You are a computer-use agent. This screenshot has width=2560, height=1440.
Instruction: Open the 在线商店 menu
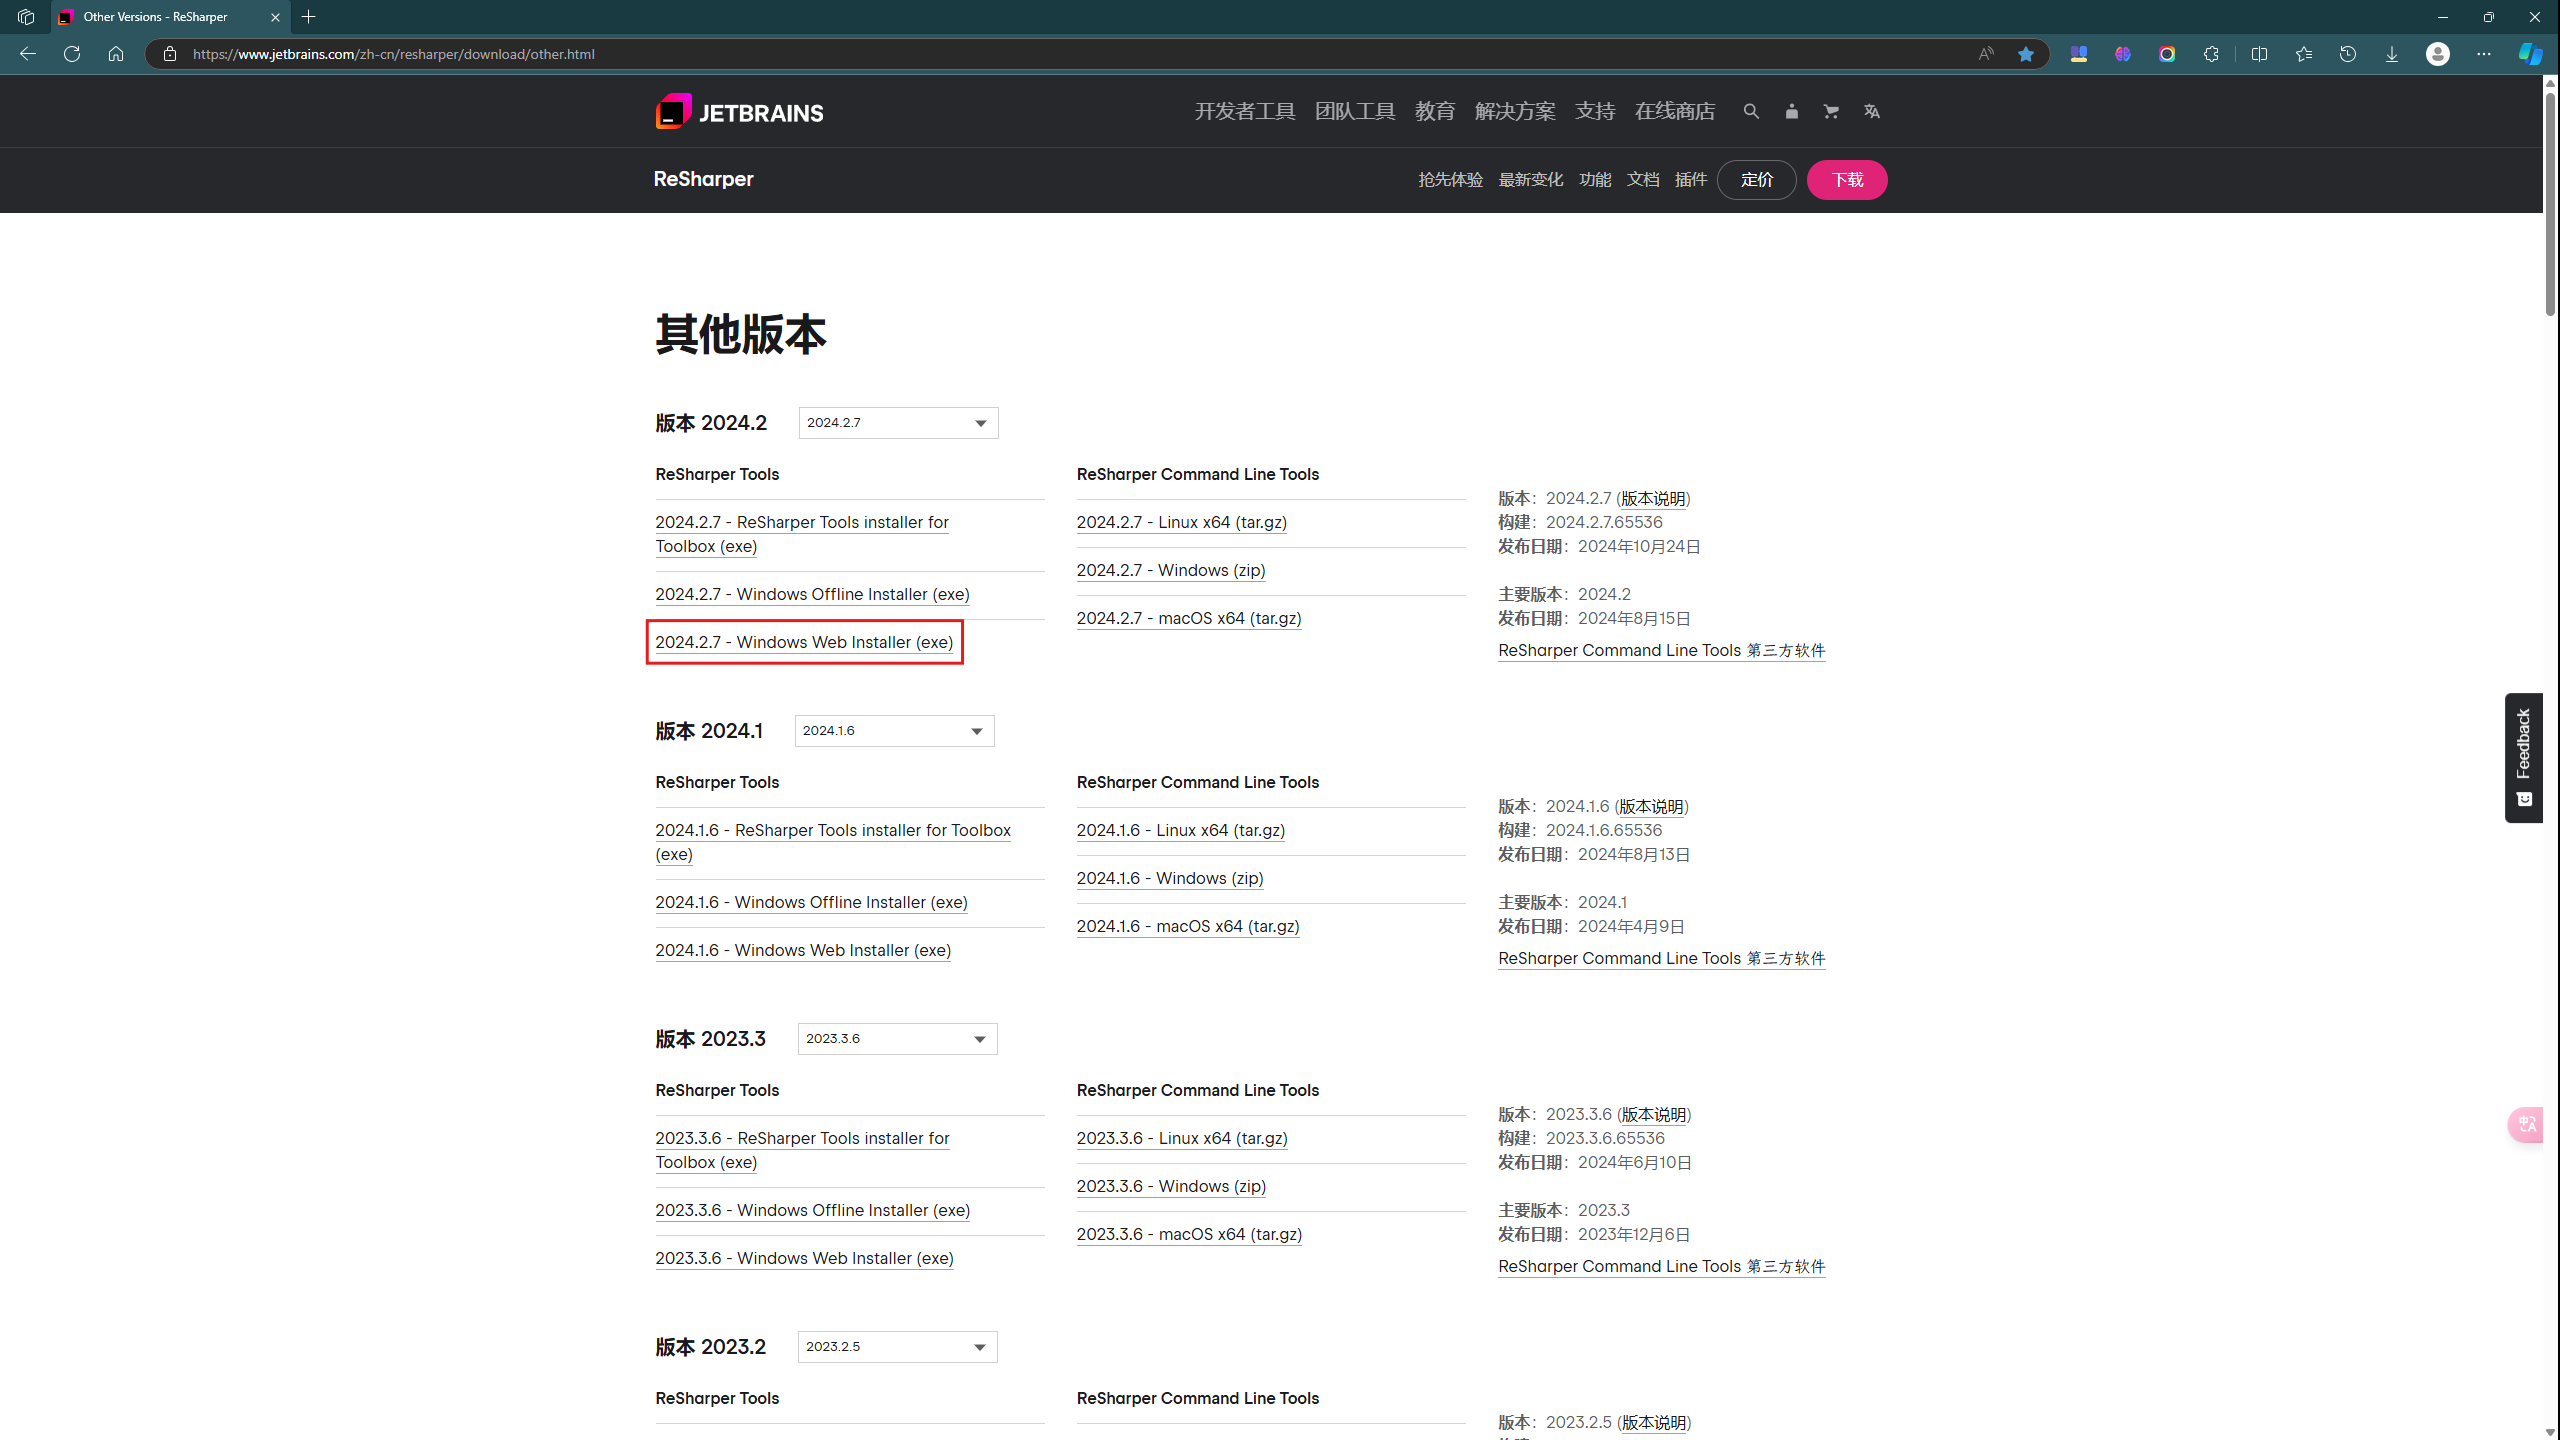[x=1675, y=111]
